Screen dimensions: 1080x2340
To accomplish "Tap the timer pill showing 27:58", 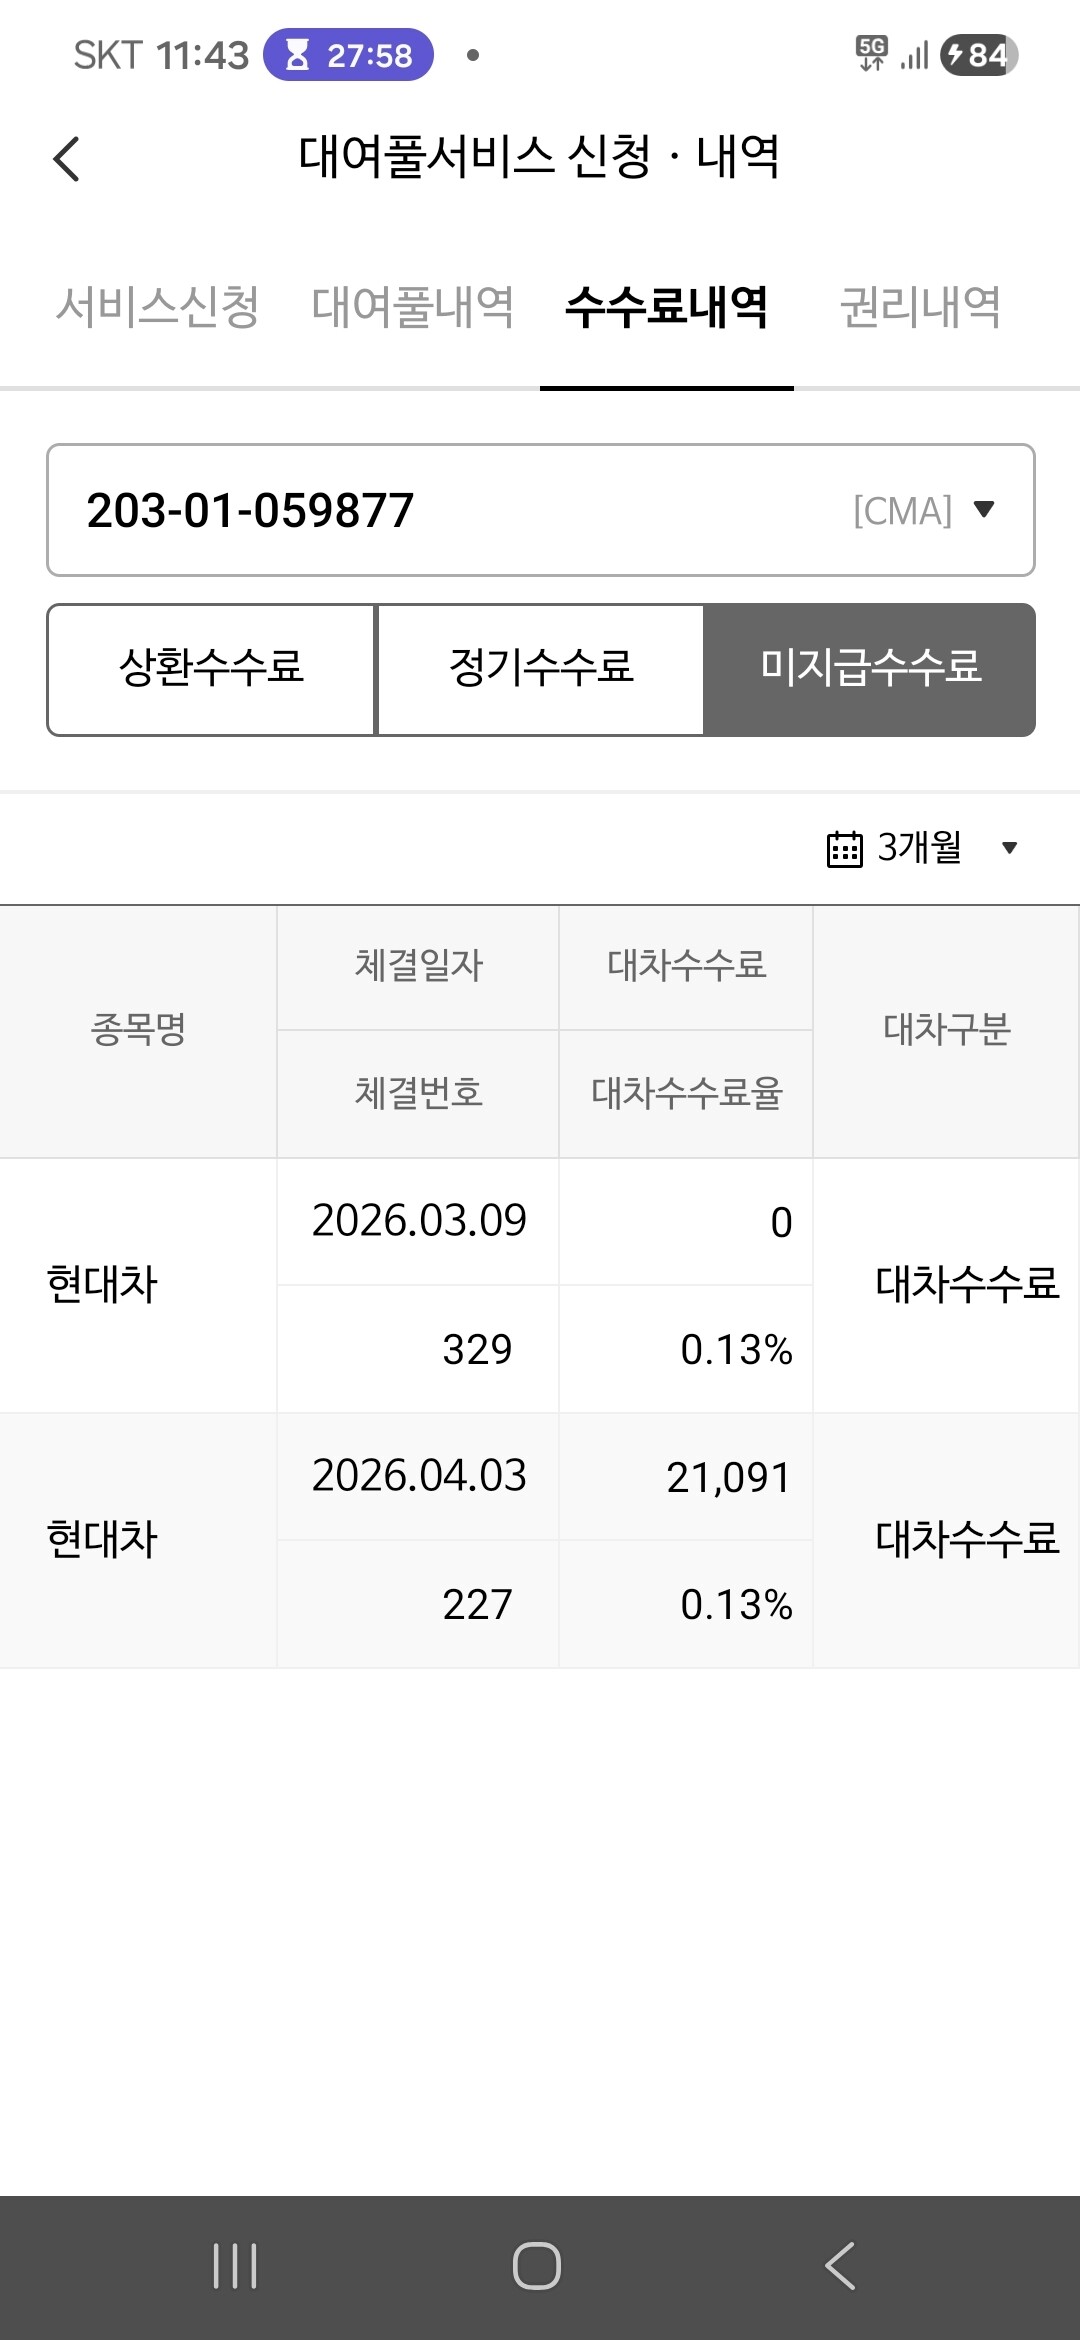I will pyautogui.click(x=348, y=55).
